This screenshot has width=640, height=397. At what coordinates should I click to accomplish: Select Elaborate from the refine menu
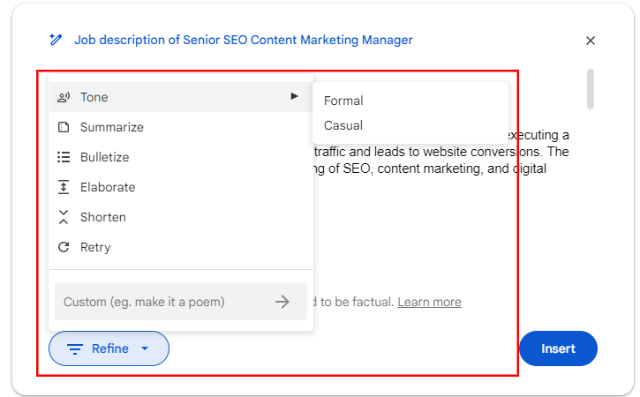pyautogui.click(x=180, y=187)
